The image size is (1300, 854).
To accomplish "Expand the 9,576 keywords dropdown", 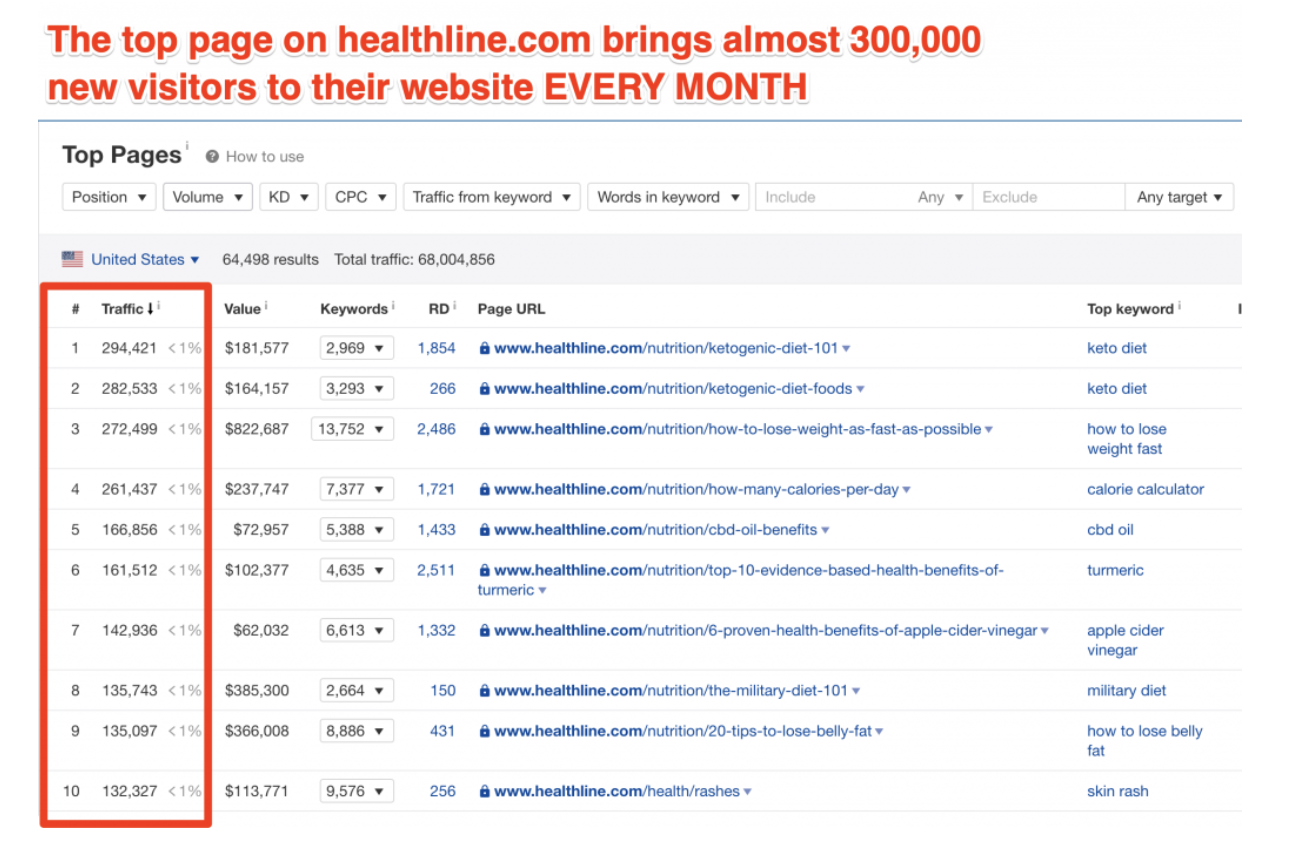I will 356,791.
